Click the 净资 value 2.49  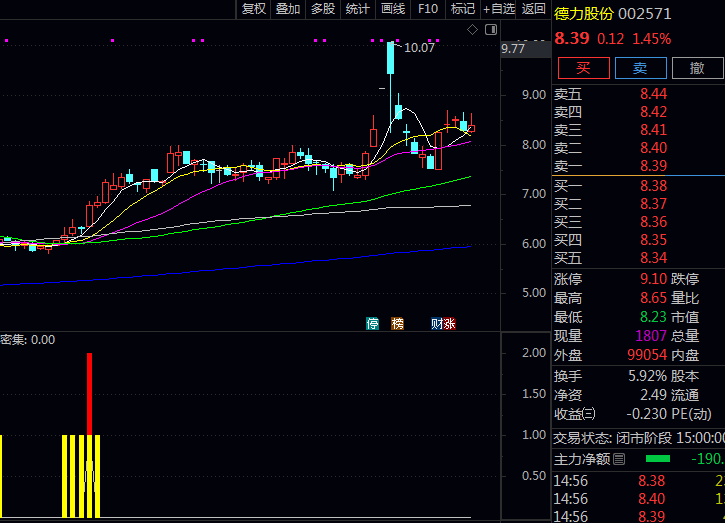(x=653, y=395)
